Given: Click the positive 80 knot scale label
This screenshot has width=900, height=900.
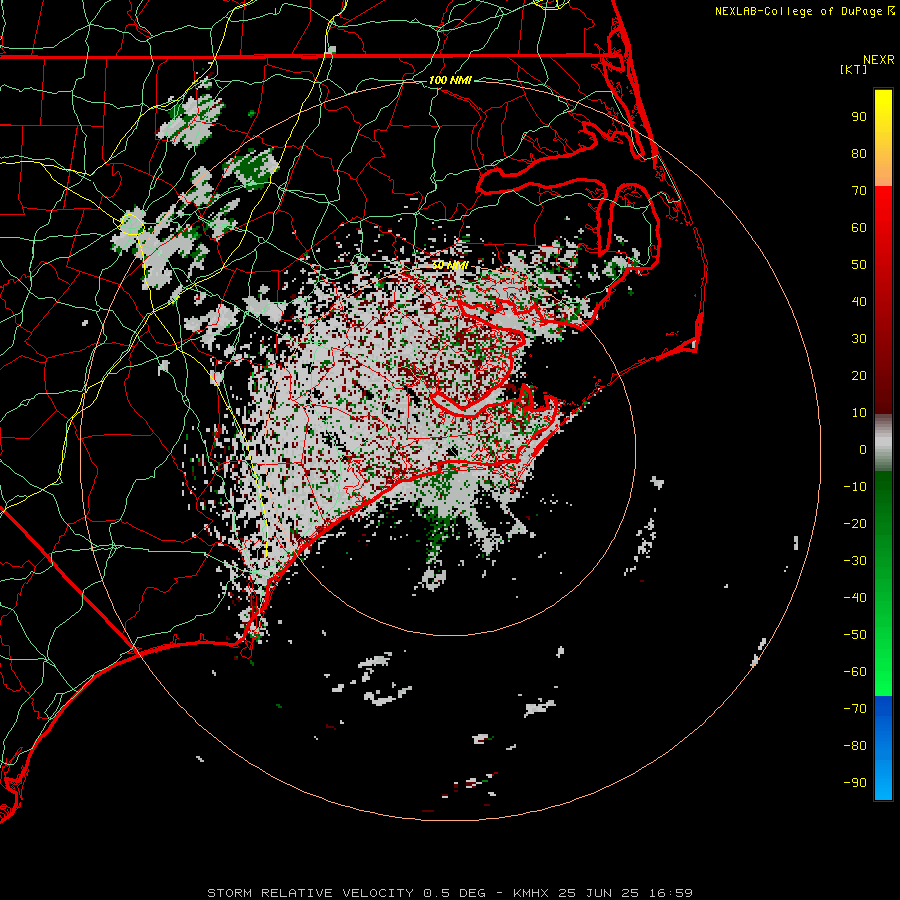Looking at the screenshot, I should pos(859,153).
